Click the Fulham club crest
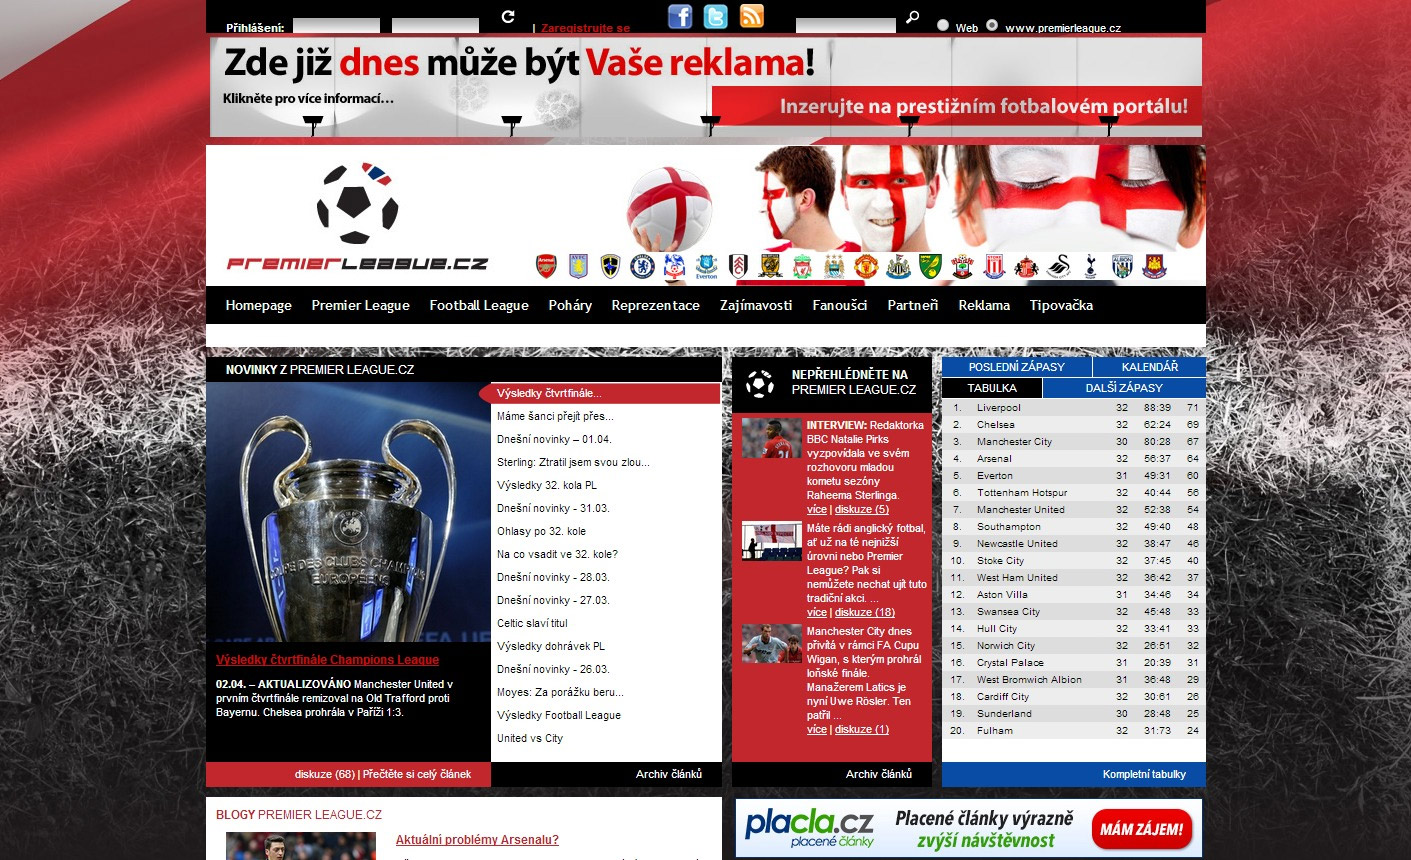 [738, 266]
